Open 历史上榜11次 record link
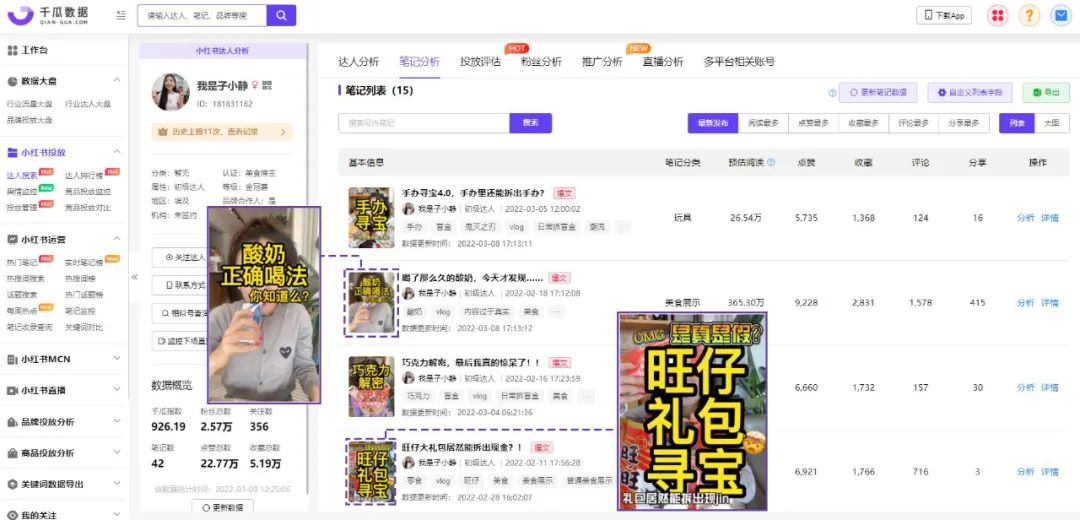The image size is (1080, 520). pyautogui.click(x=222, y=132)
